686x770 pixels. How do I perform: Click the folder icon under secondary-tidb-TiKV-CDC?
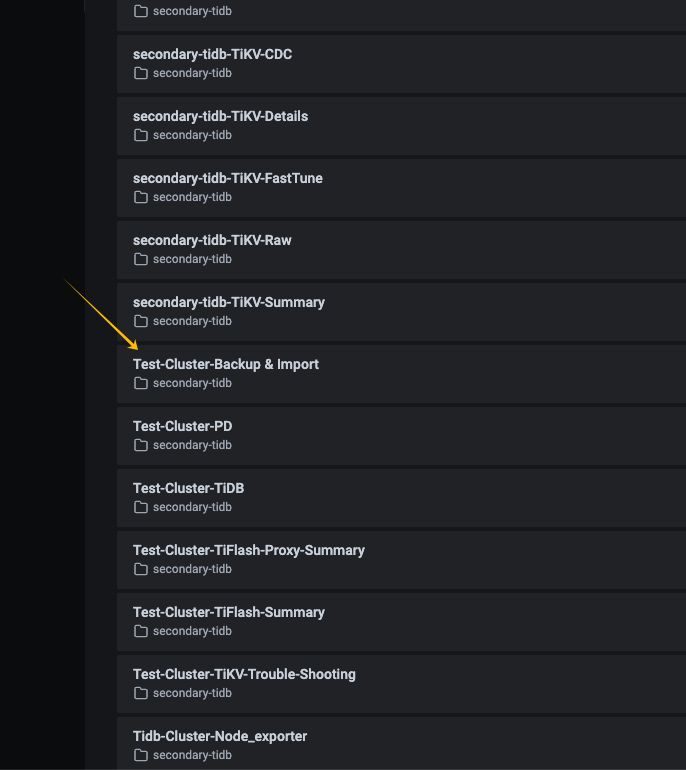pyautogui.click(x=141, y=73)
